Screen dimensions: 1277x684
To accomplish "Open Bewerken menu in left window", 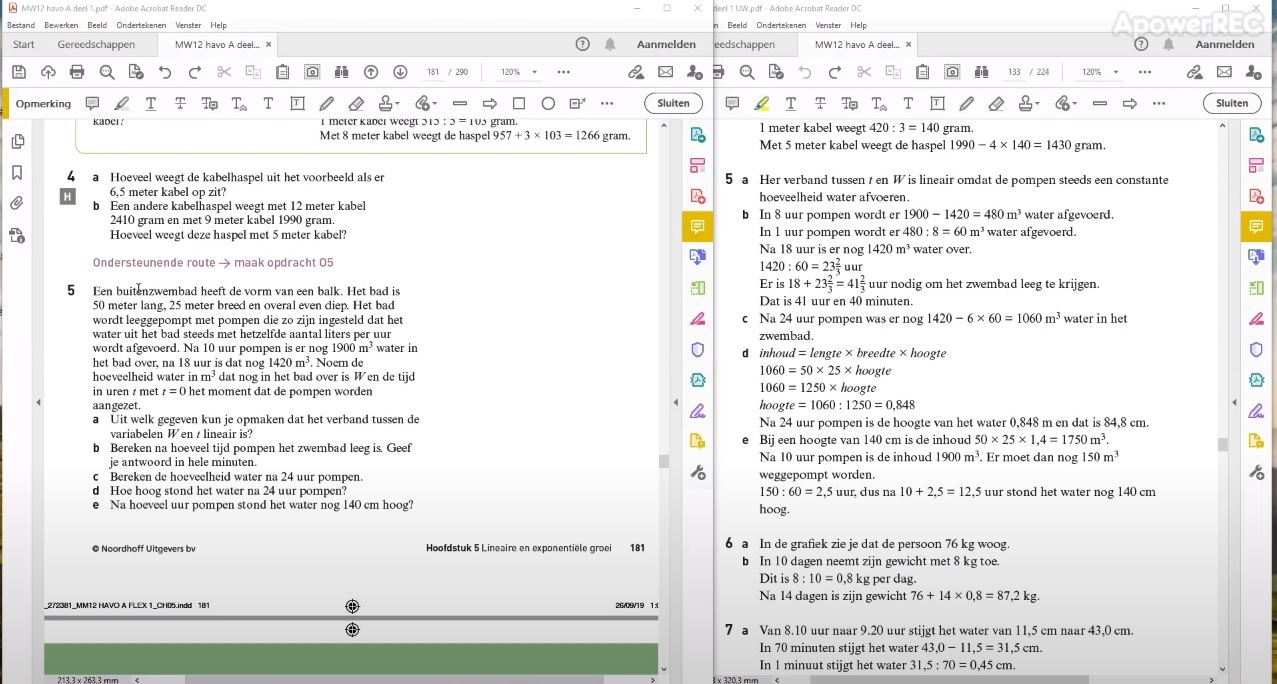I will [62, 25].
